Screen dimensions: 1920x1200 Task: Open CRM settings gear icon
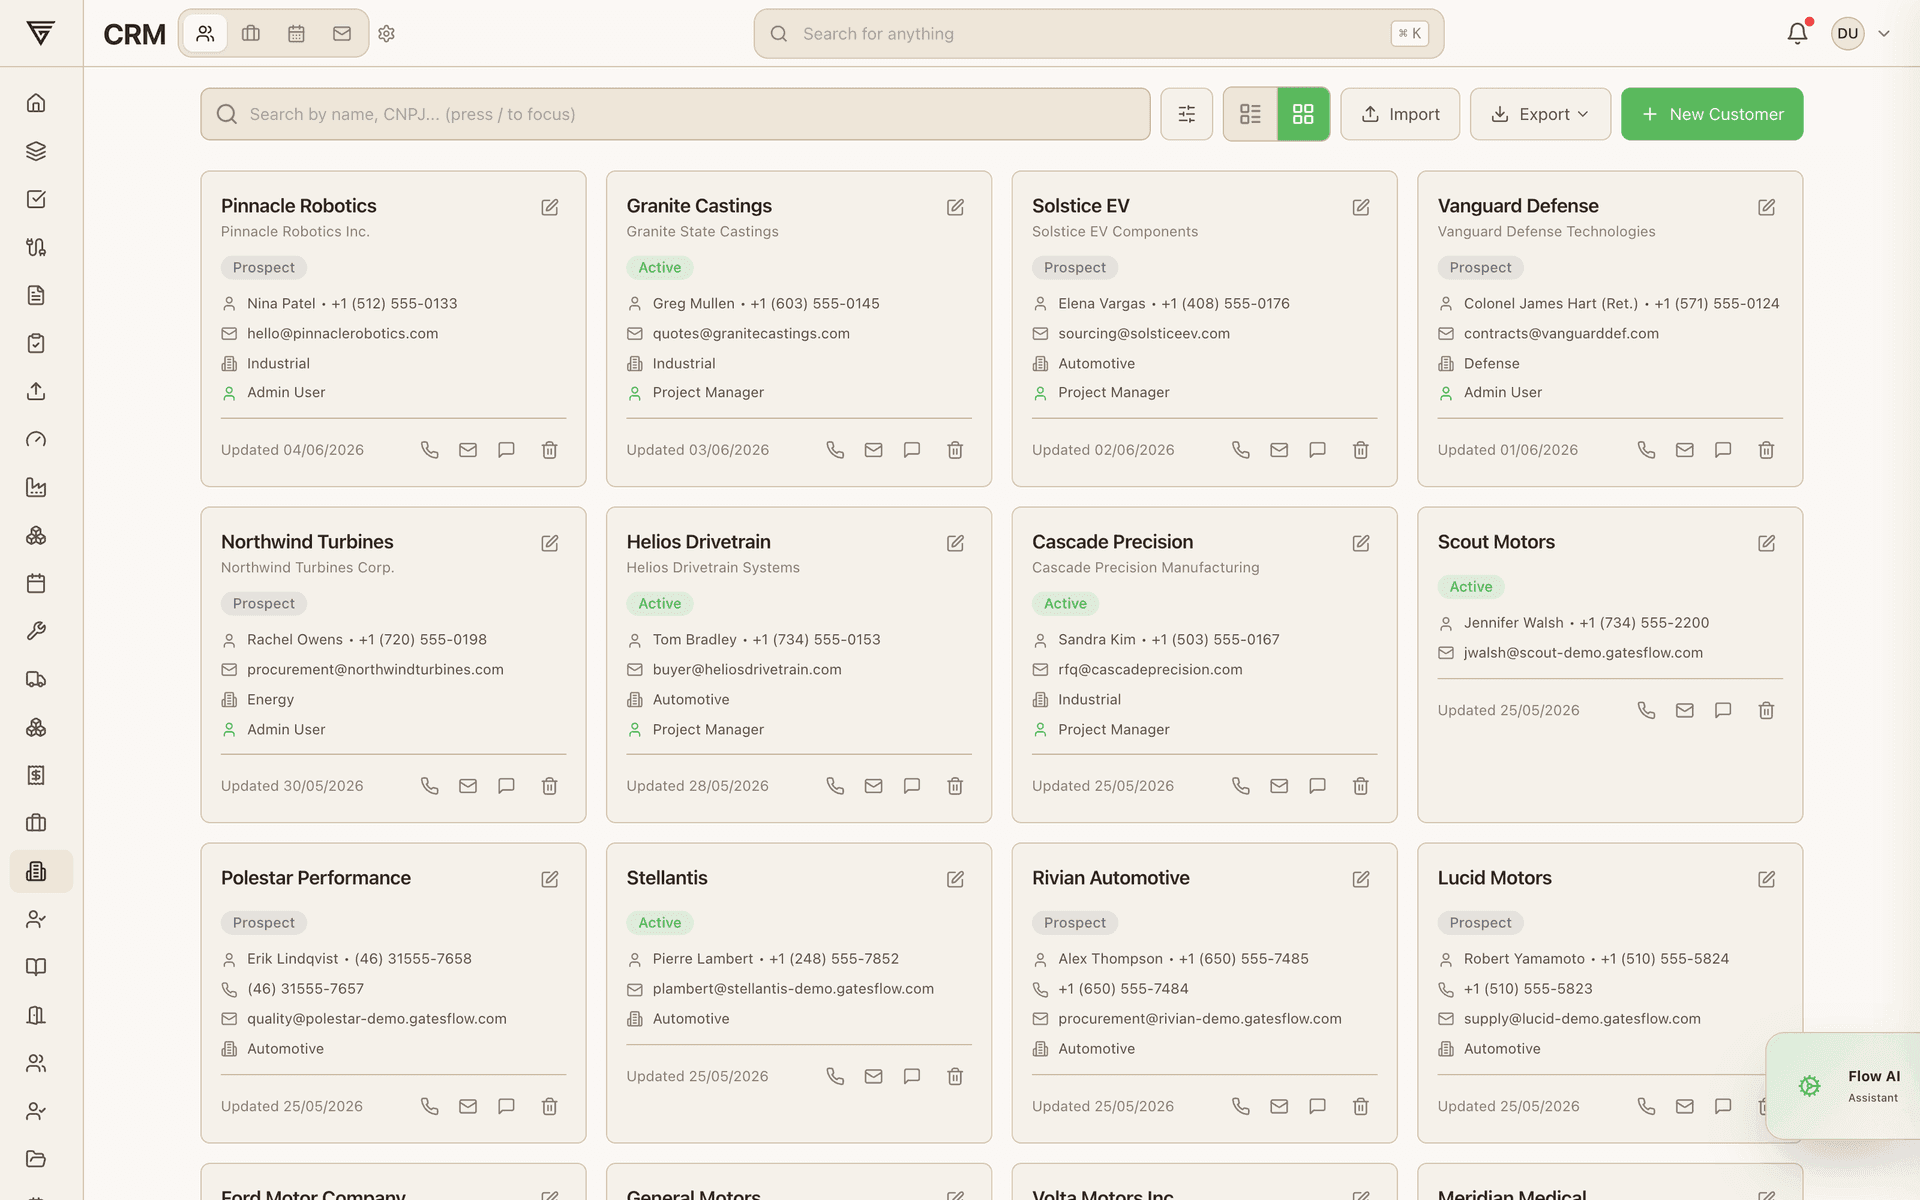[387, 34]
